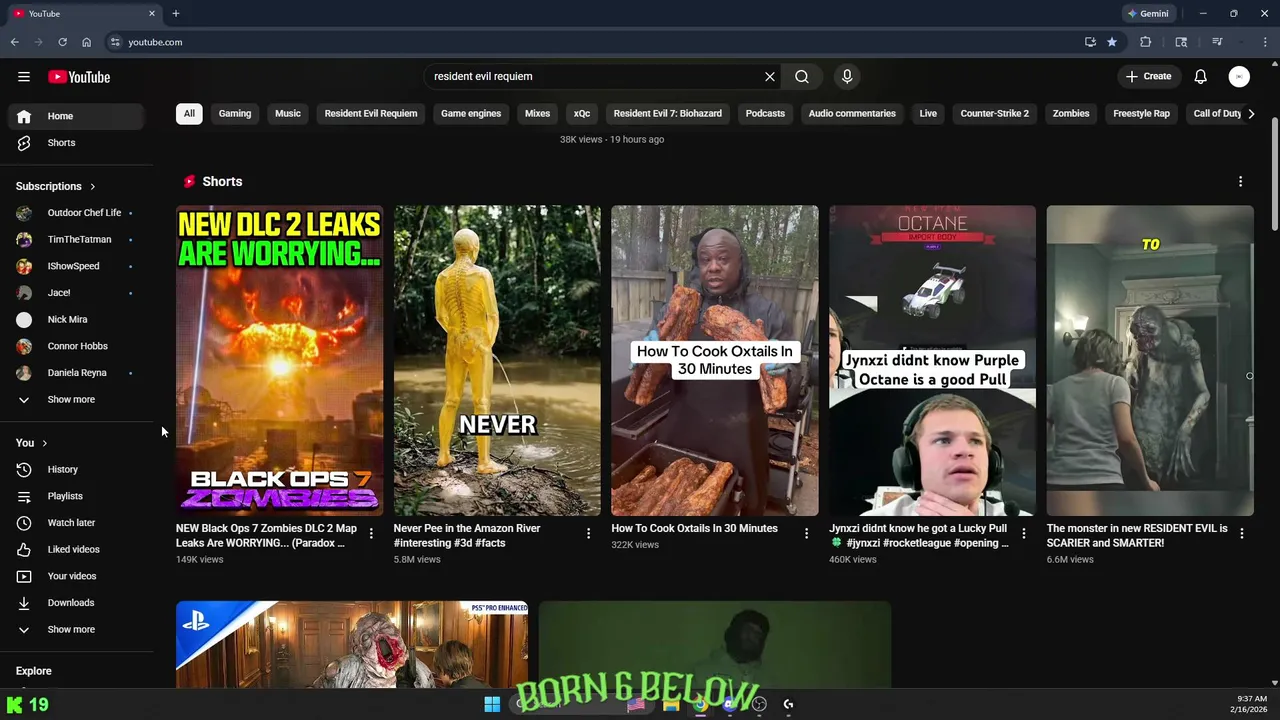Open the YouTube hamburger guide menu

point(24,77)
